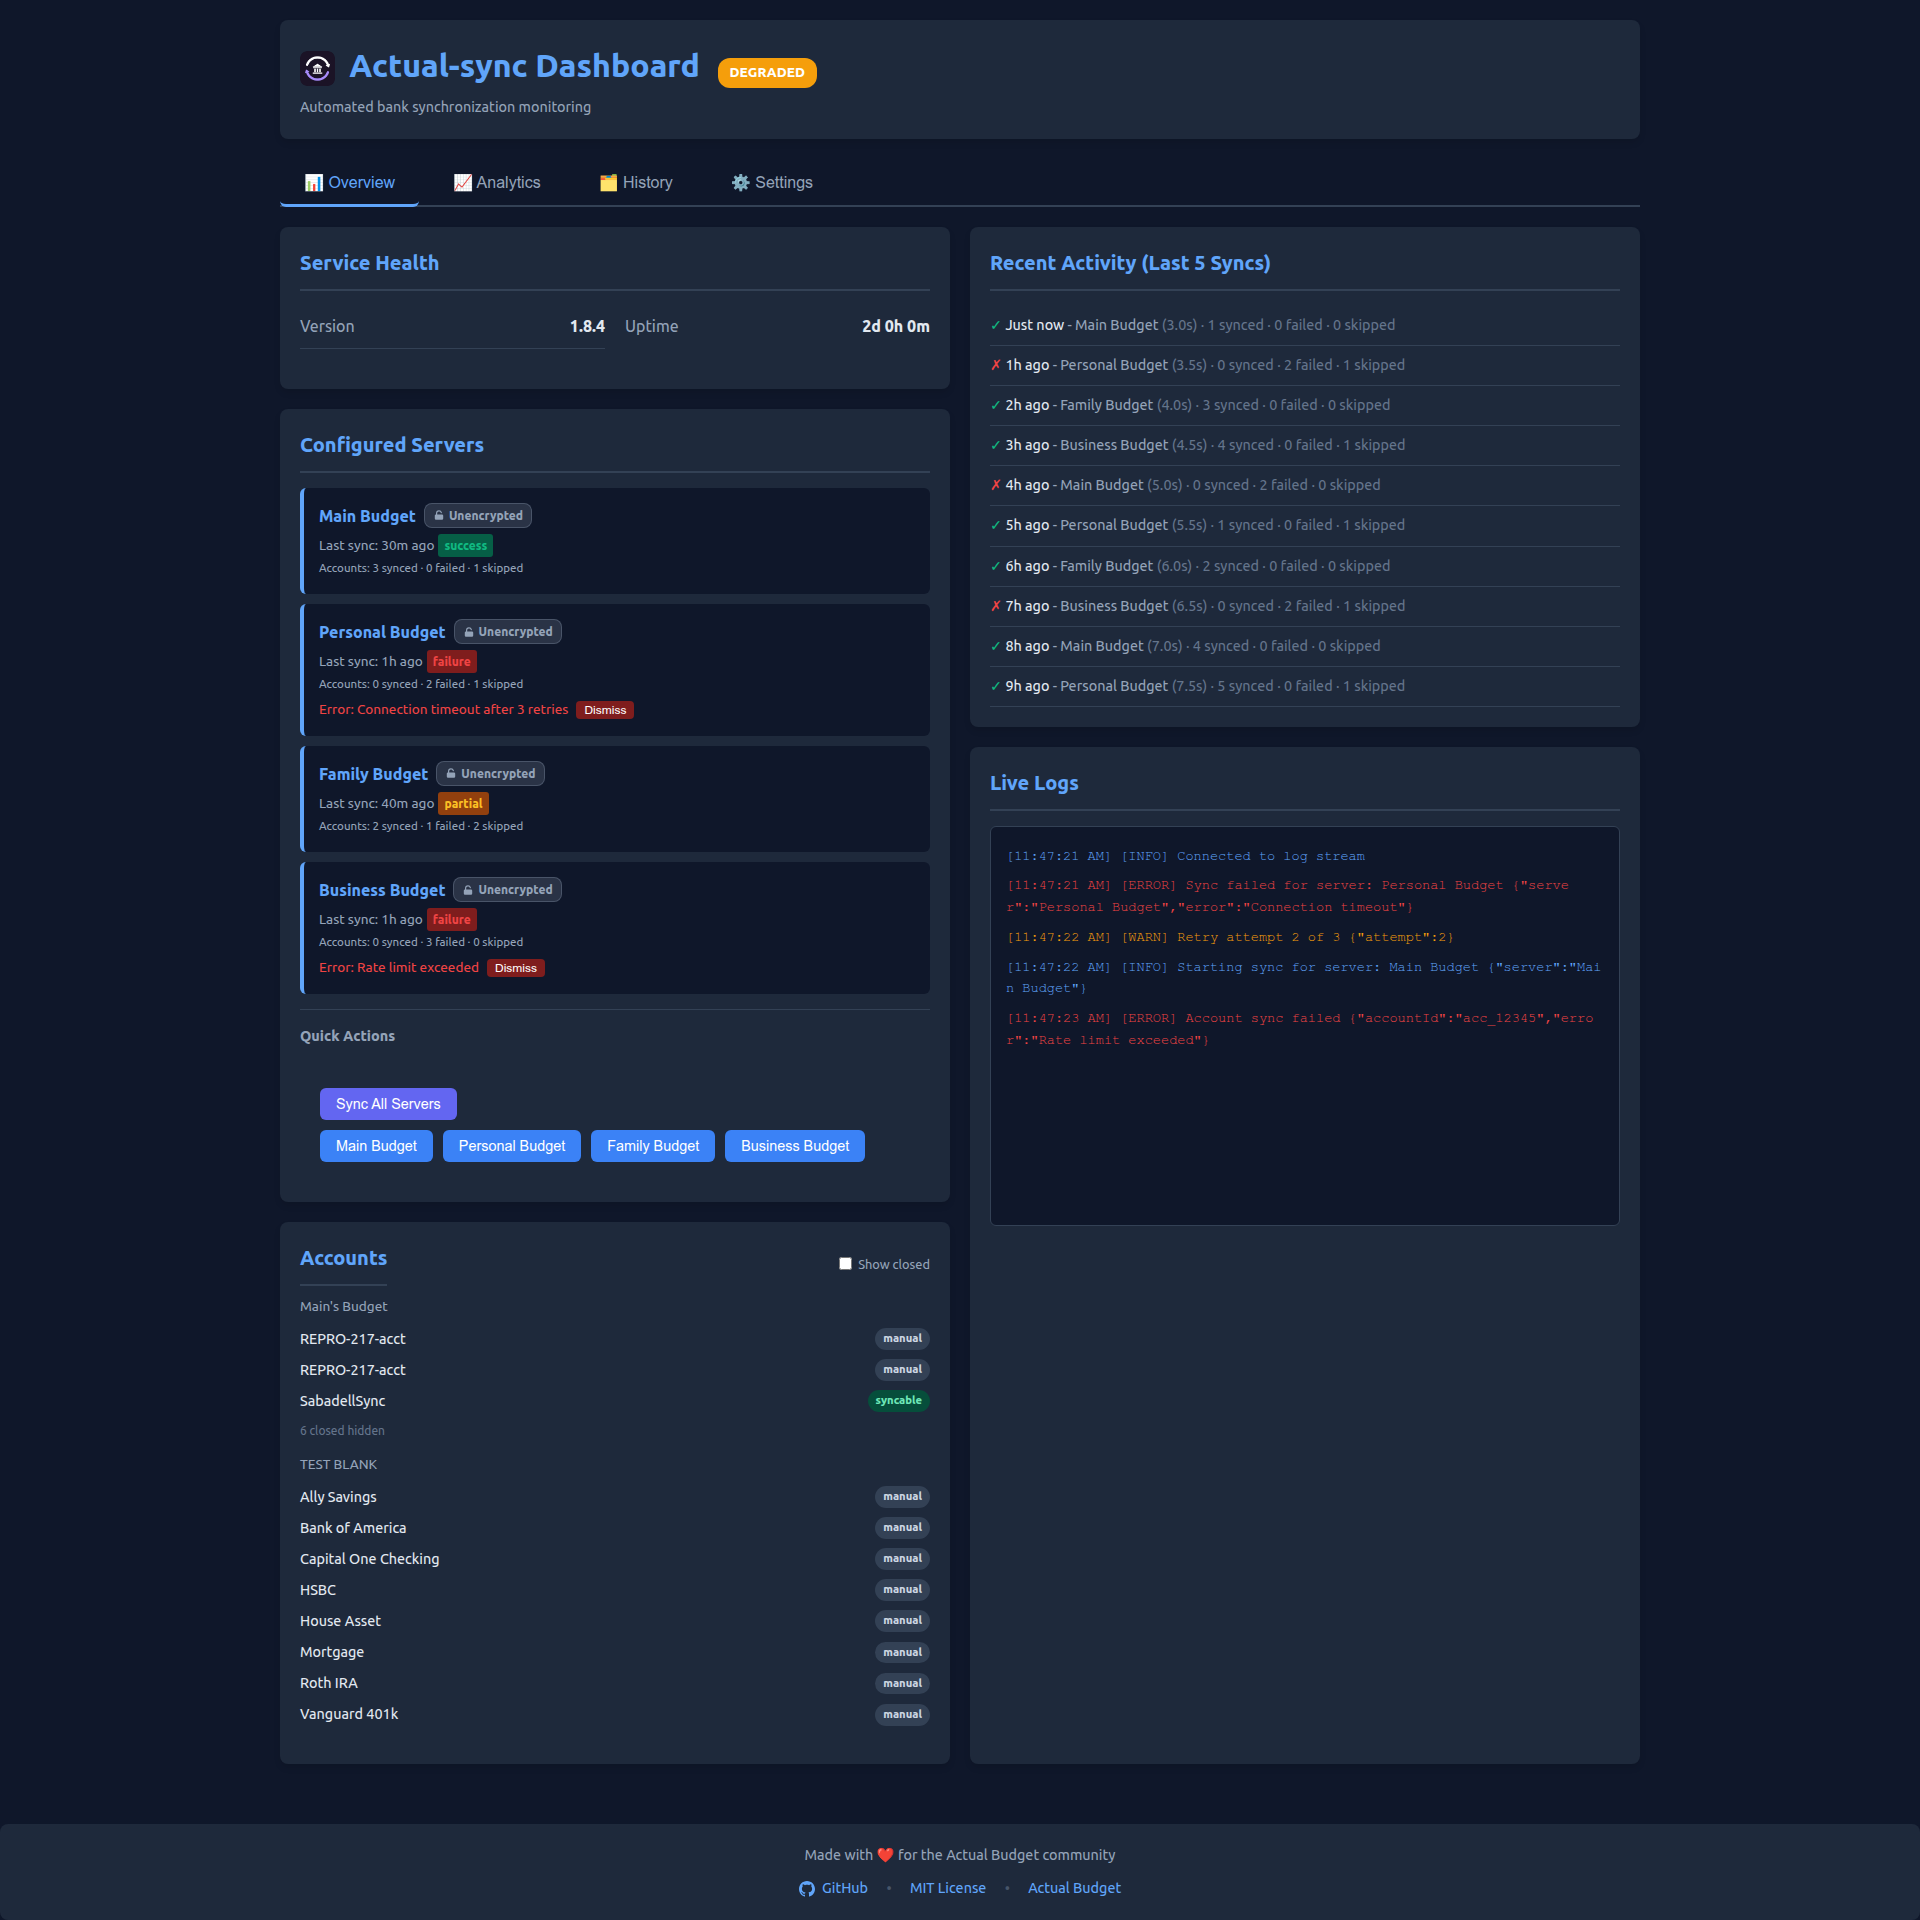Sync Family Budget via its quick action button
Viewport: 1920px width, 1920px height.
(x=653, y=1146)
